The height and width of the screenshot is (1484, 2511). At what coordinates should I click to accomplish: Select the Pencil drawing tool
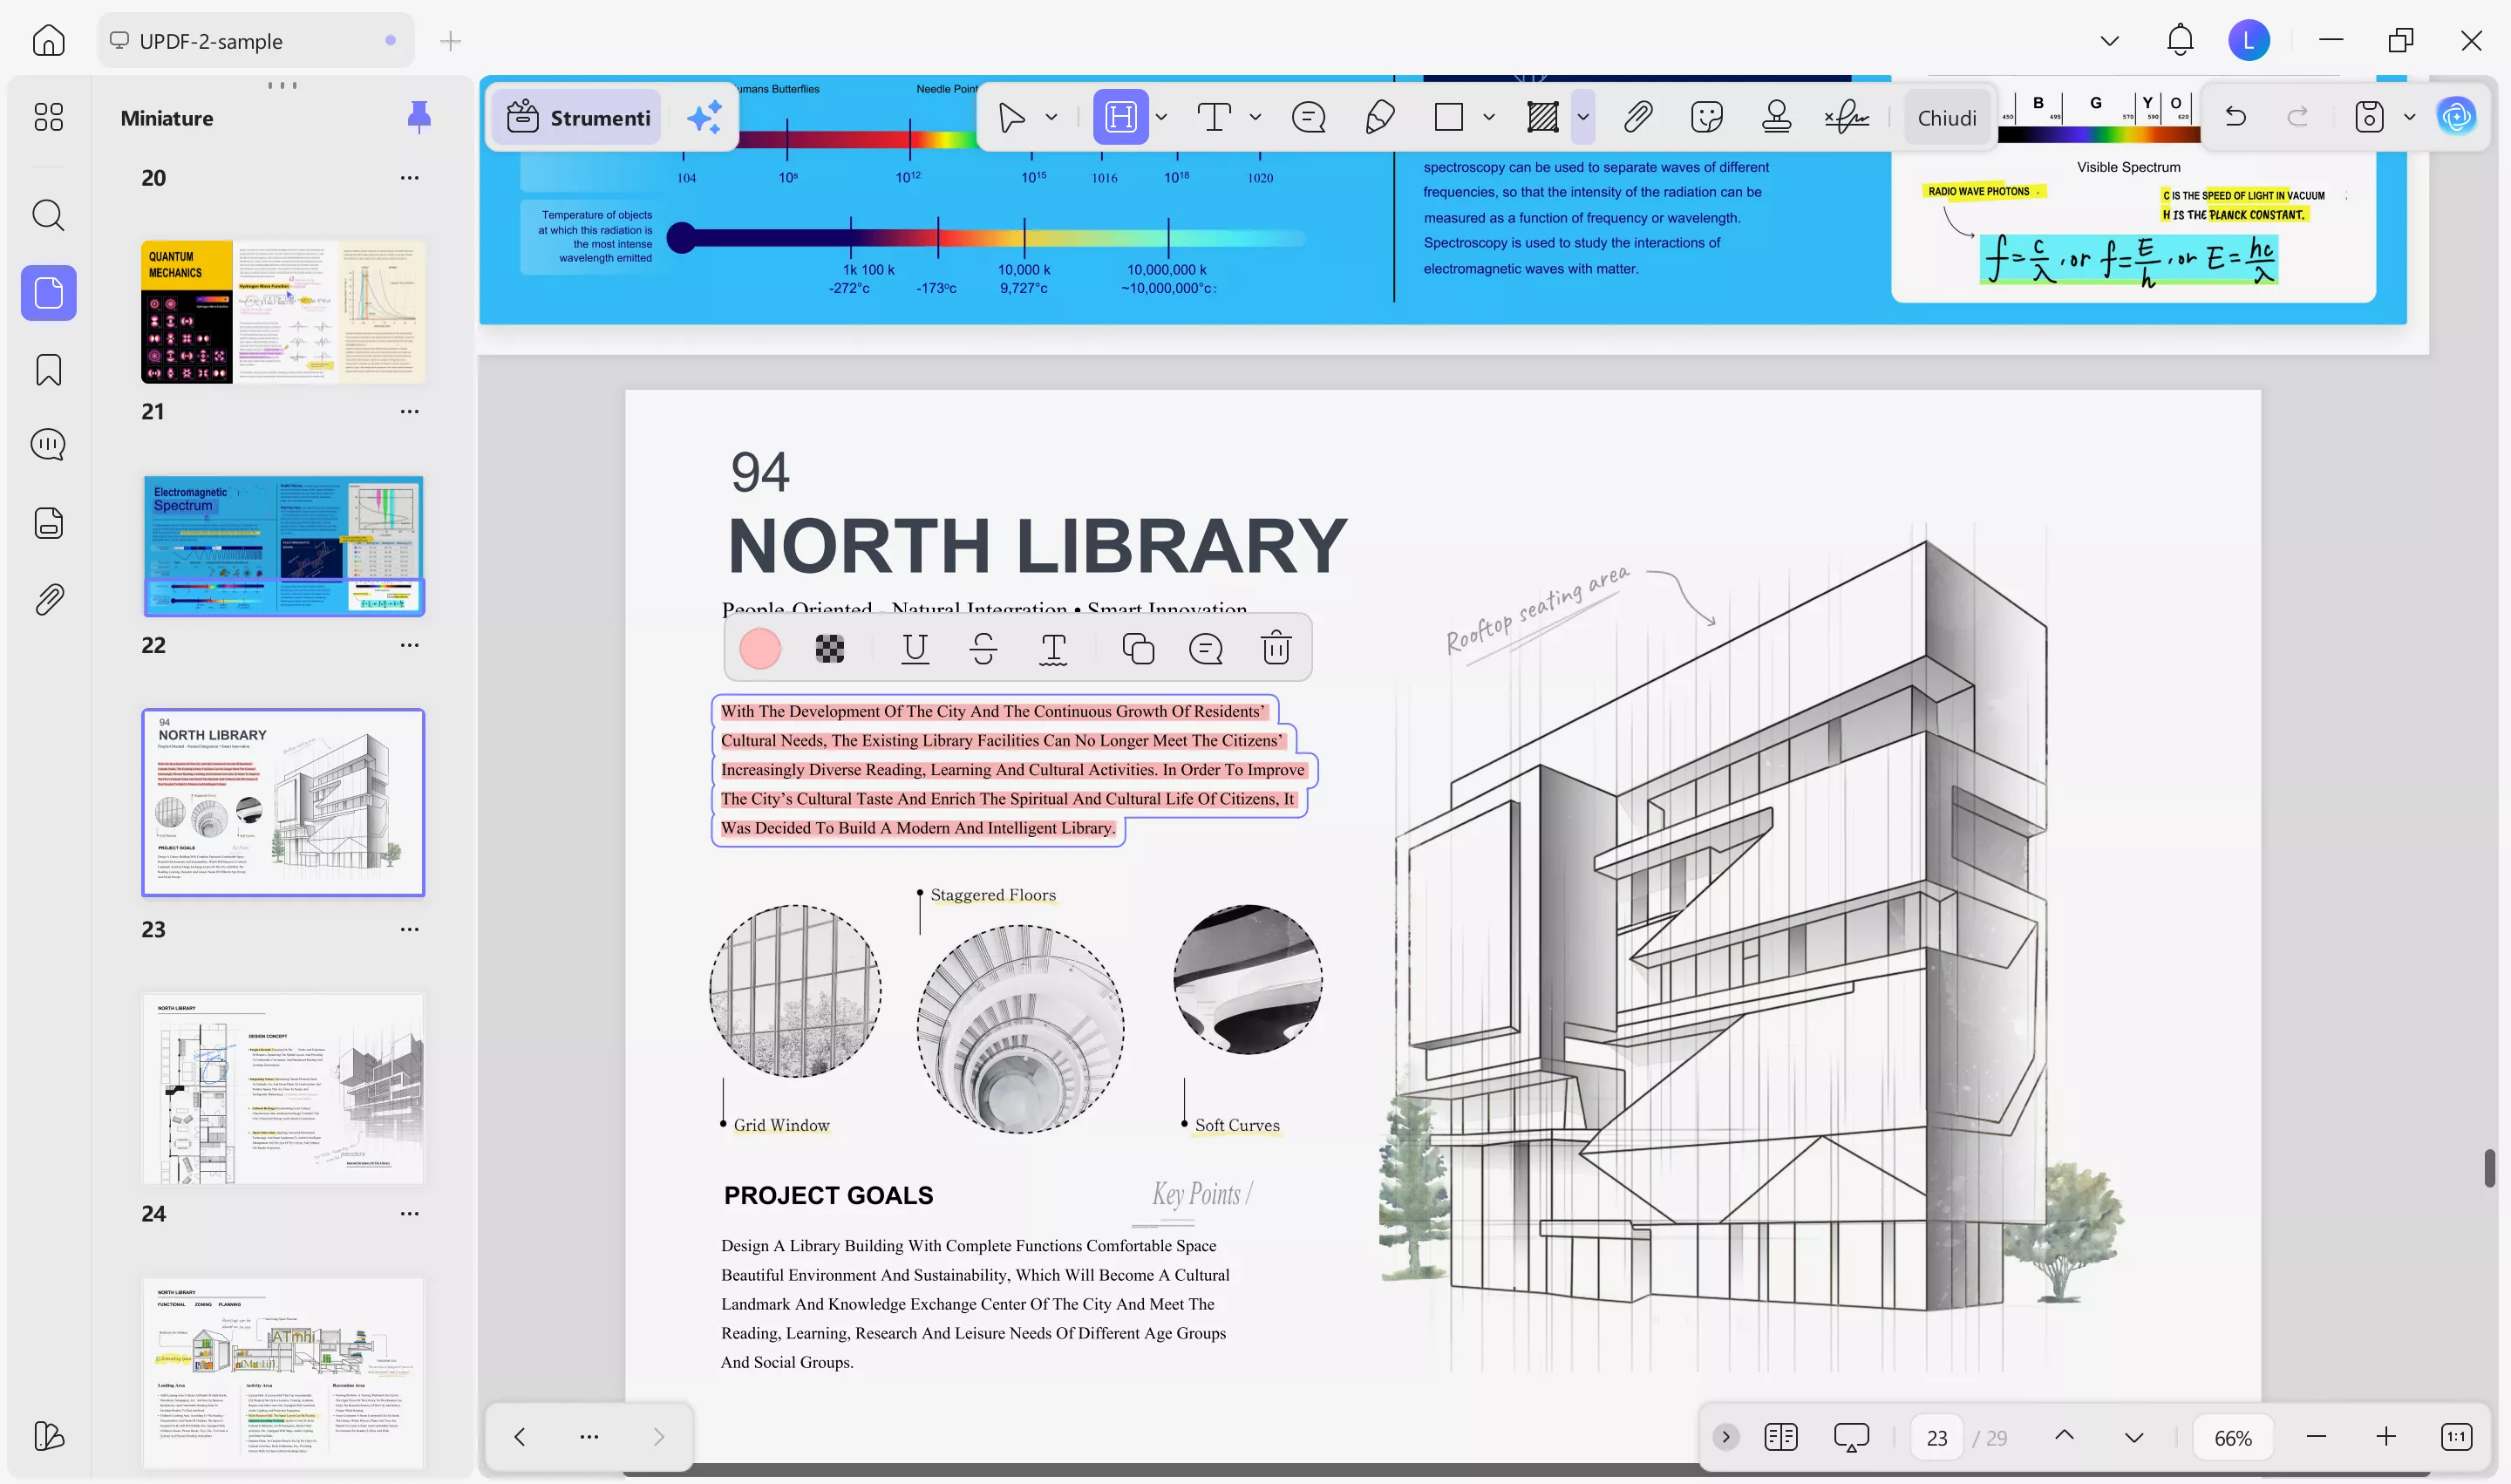coord(1380,117)
